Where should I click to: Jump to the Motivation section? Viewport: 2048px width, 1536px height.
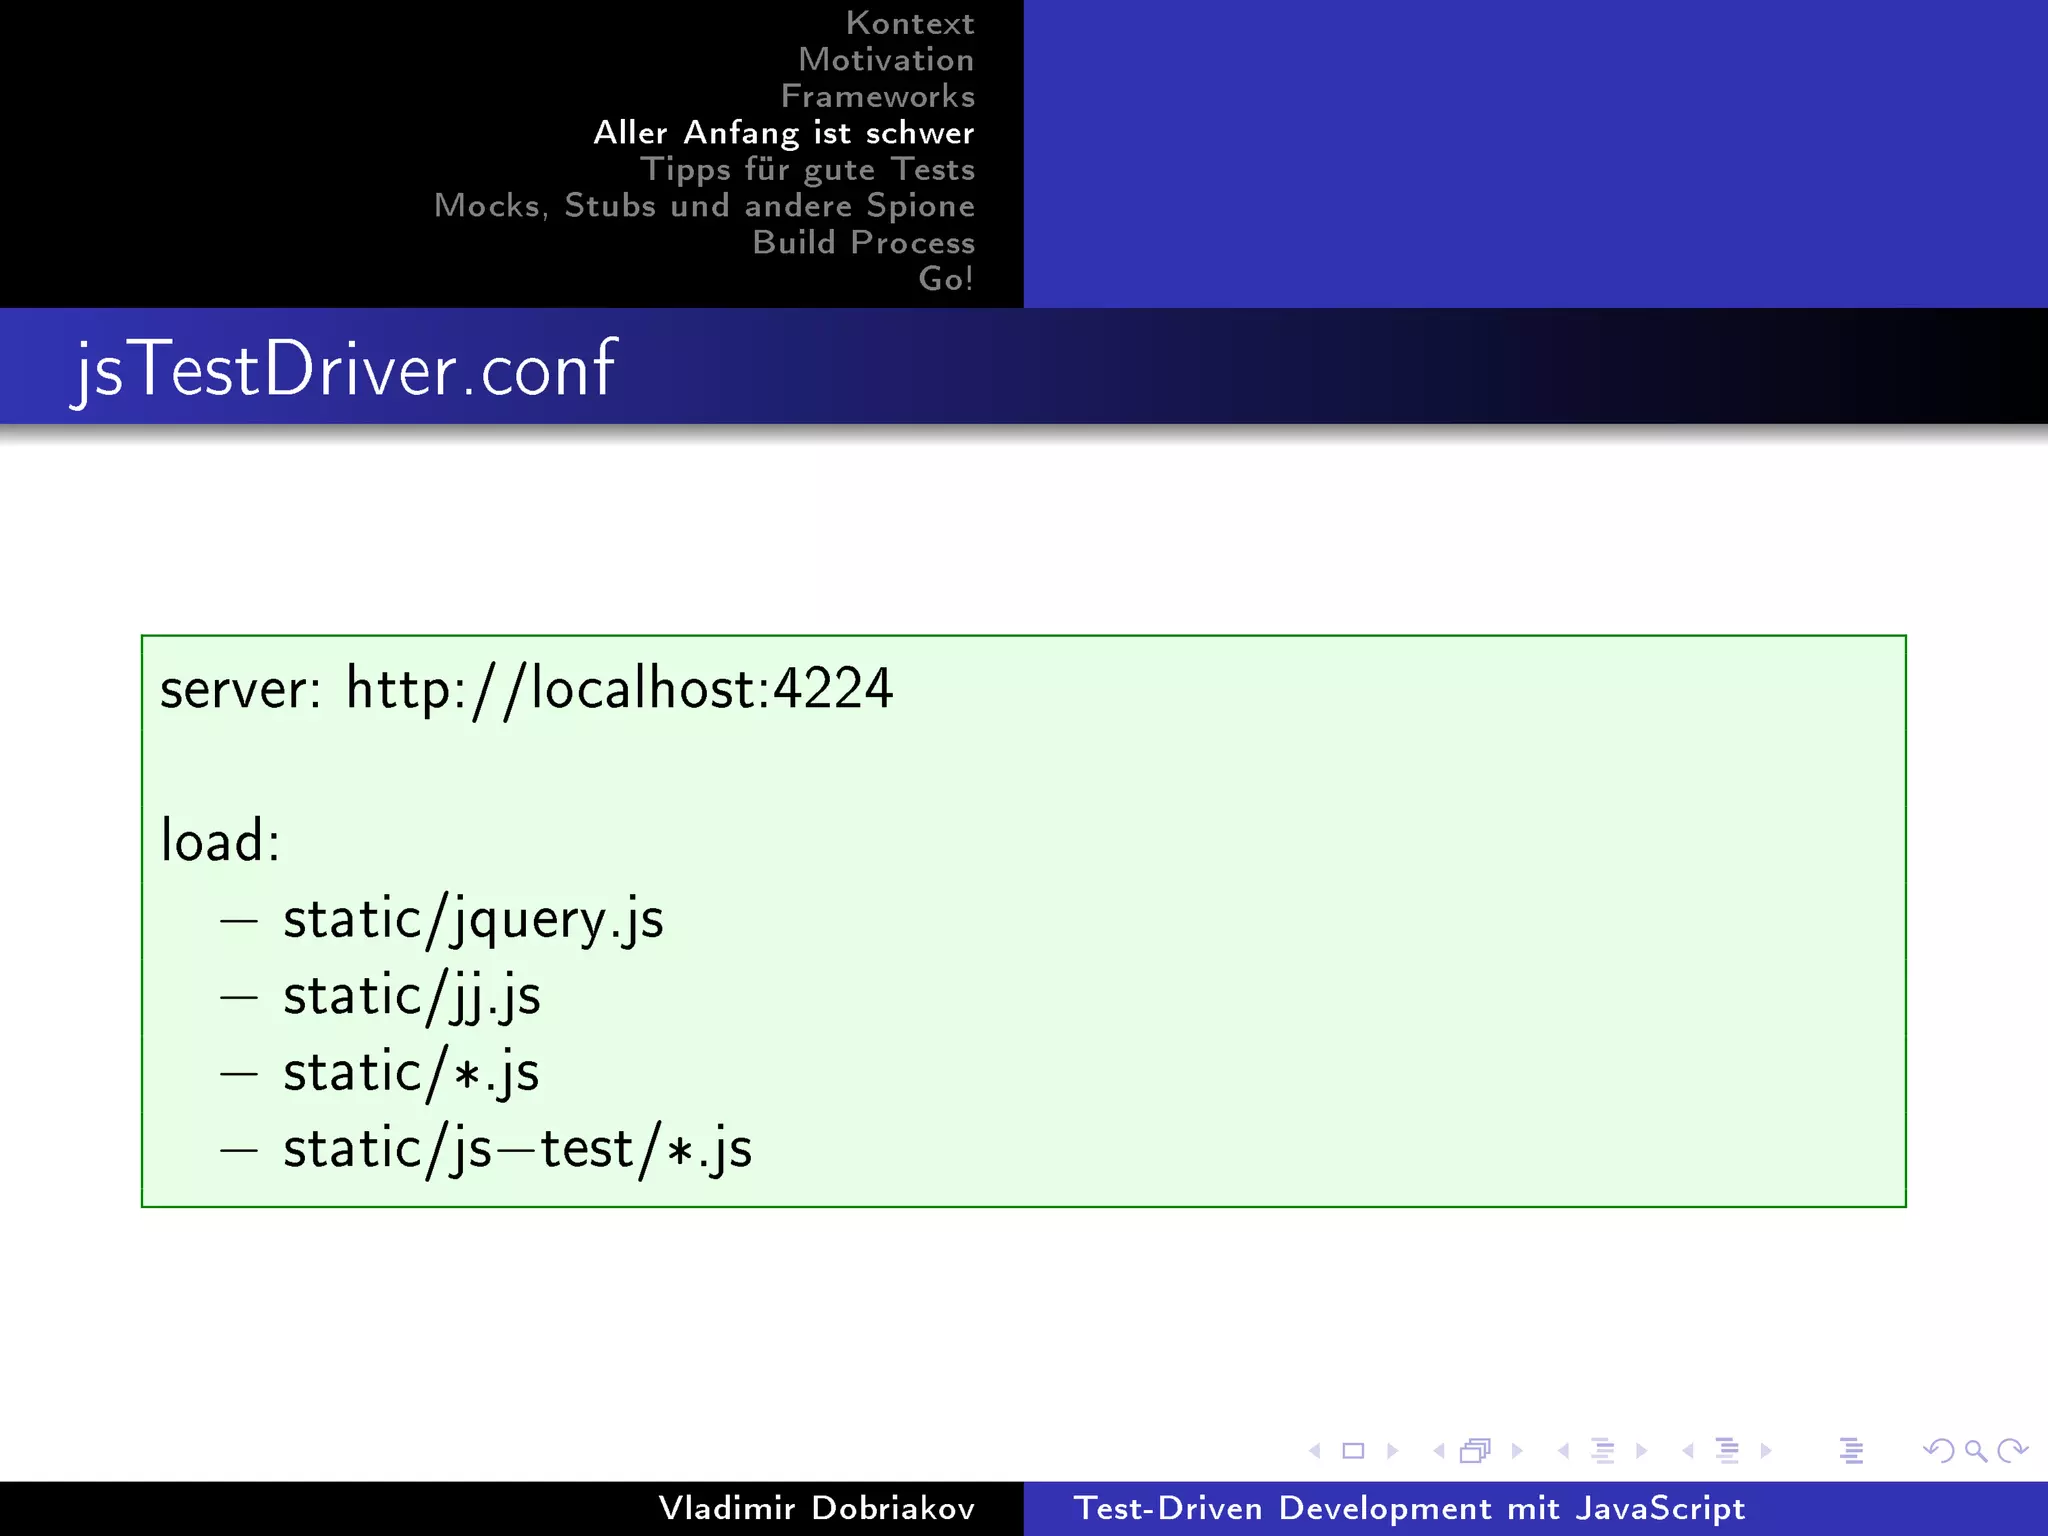(886, 60)
